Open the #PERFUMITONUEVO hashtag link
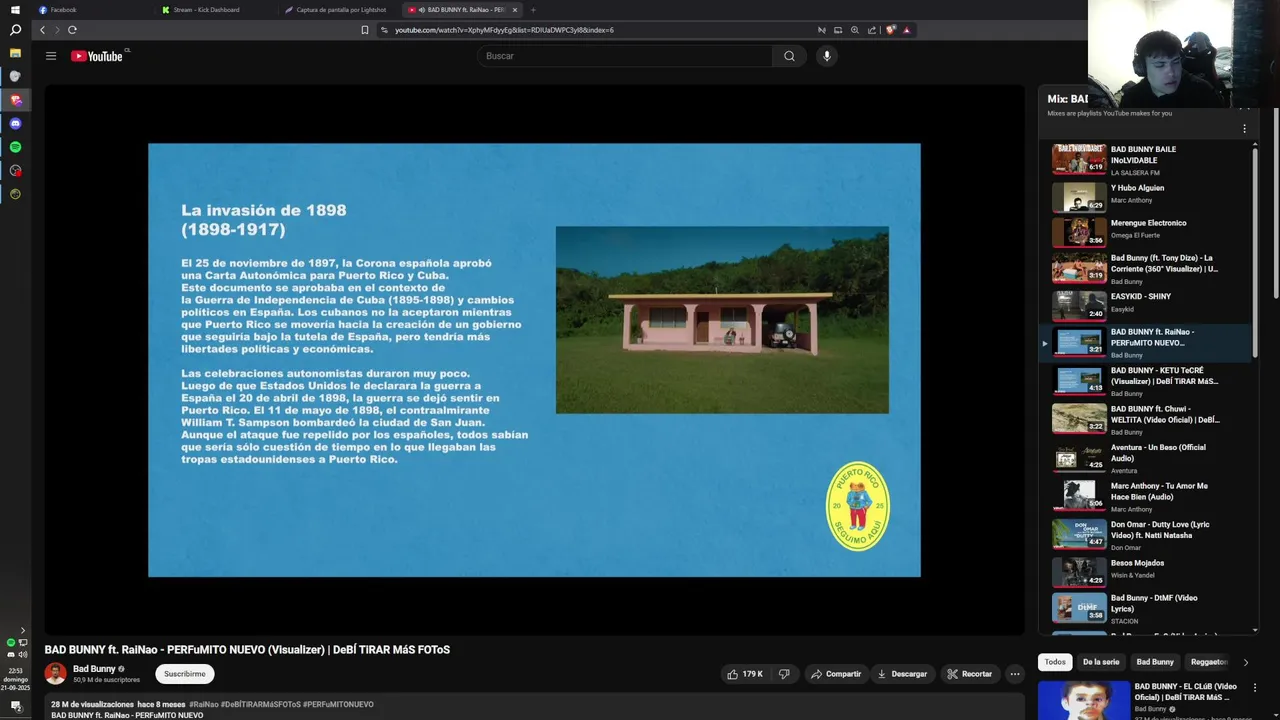 pos(338,704)
